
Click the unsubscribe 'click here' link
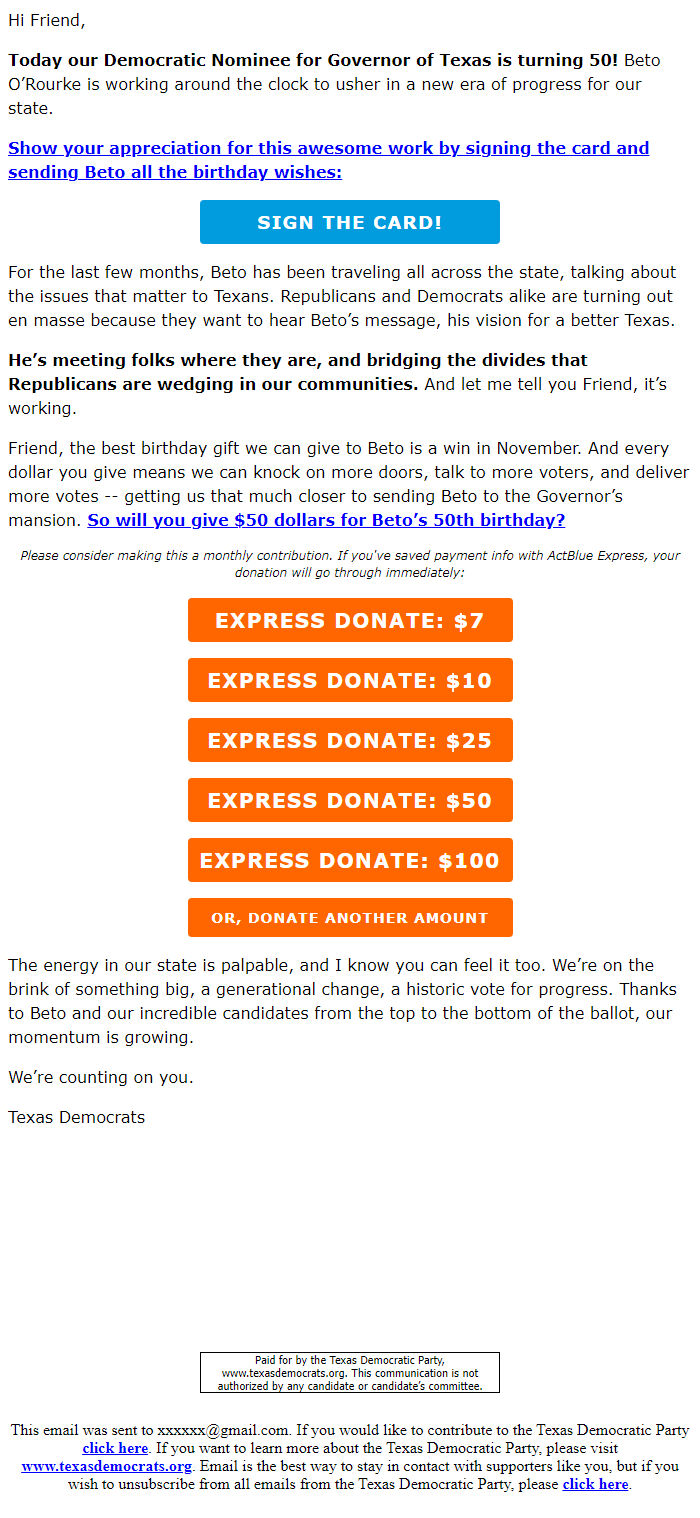595,1485
